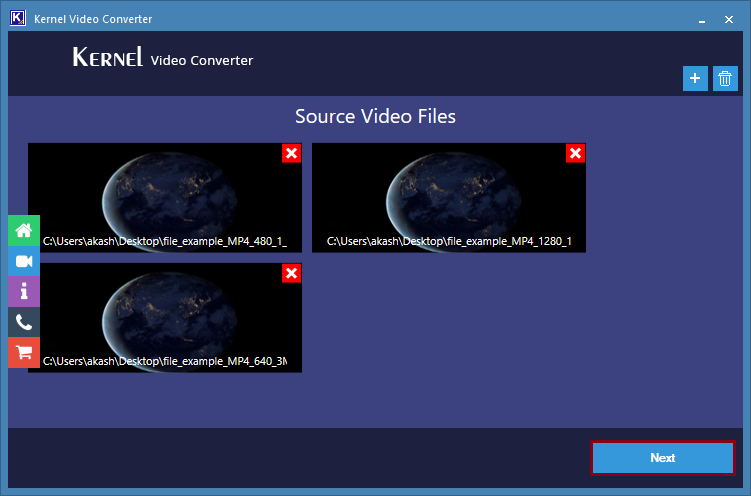Click the file path text of MP4_480 file

(x=165, y=241)
